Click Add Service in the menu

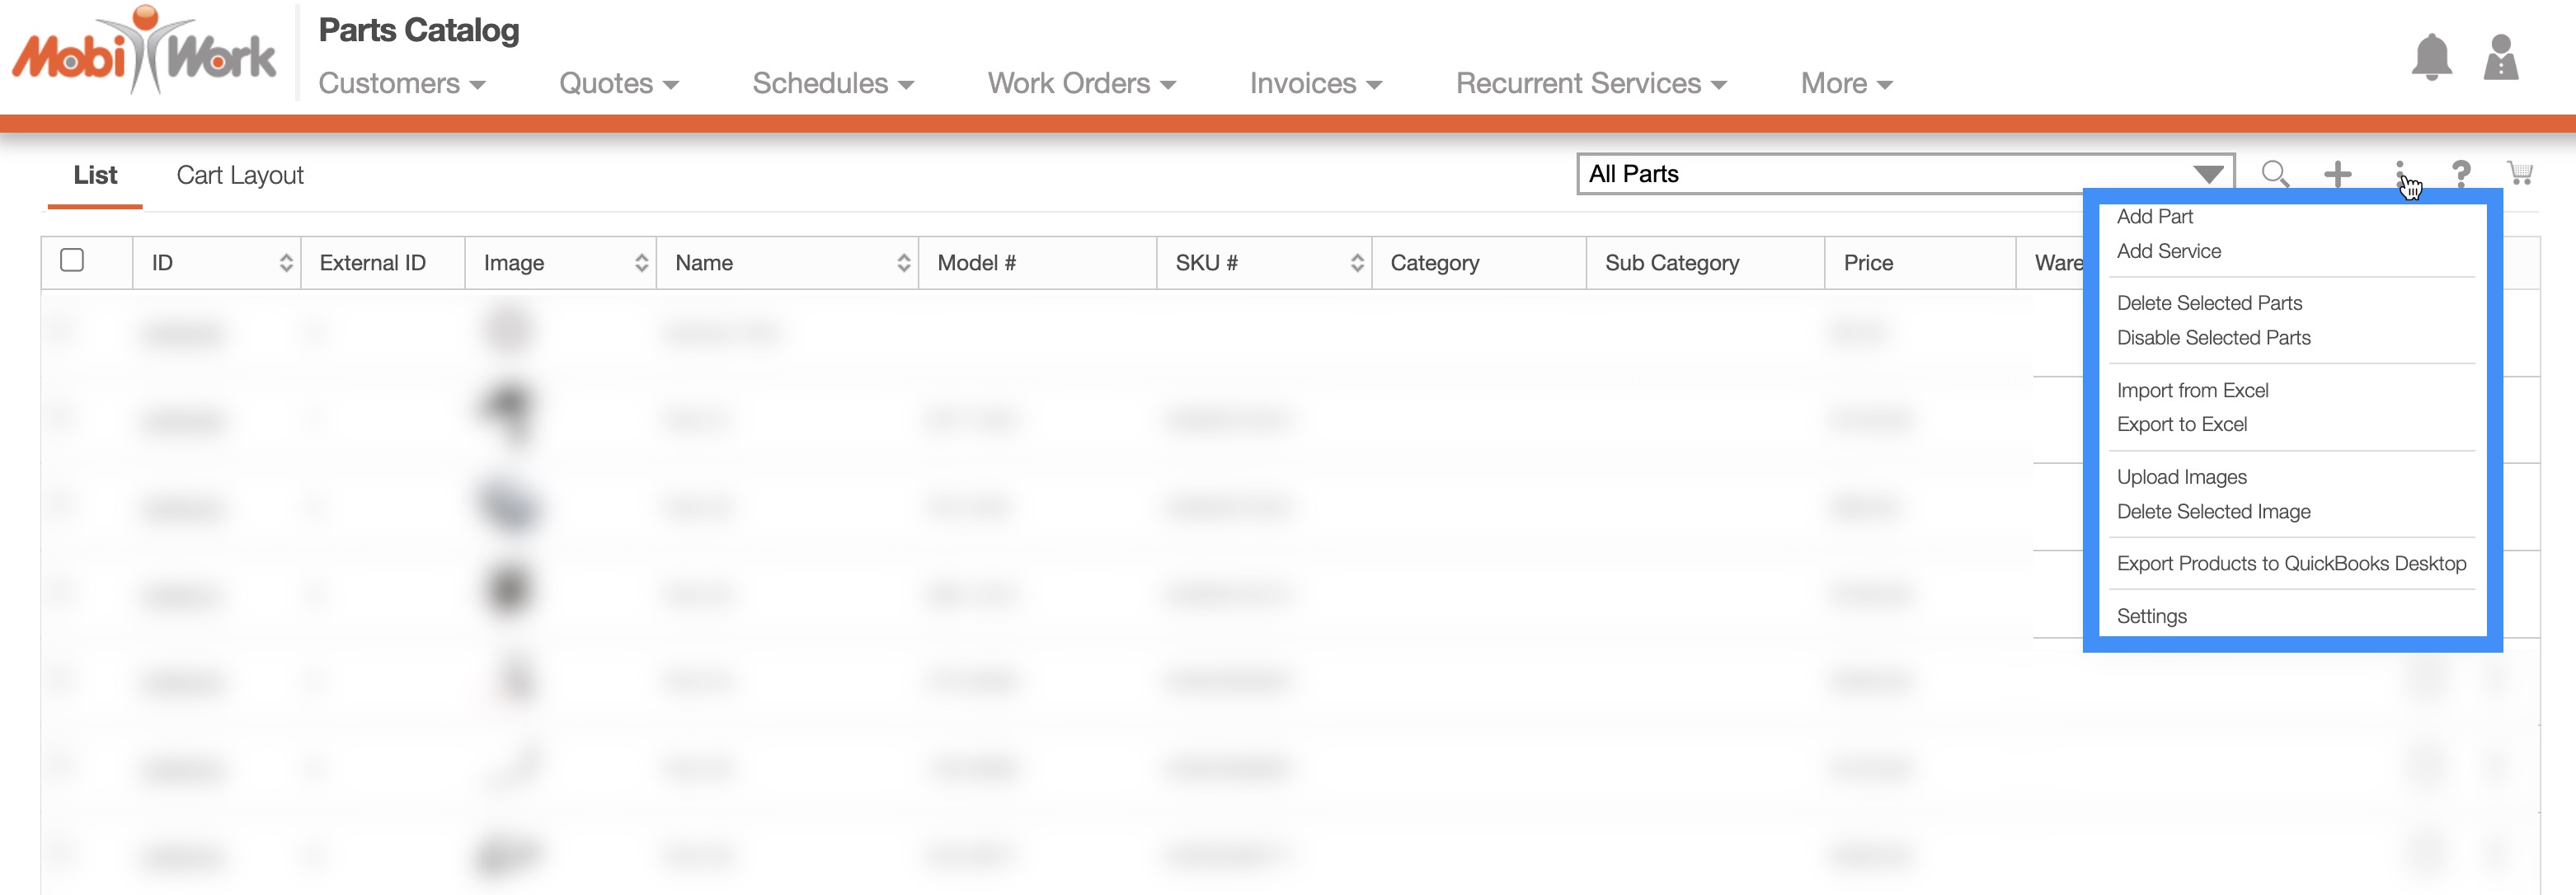pyautogui.click(x=2168, y=251)
